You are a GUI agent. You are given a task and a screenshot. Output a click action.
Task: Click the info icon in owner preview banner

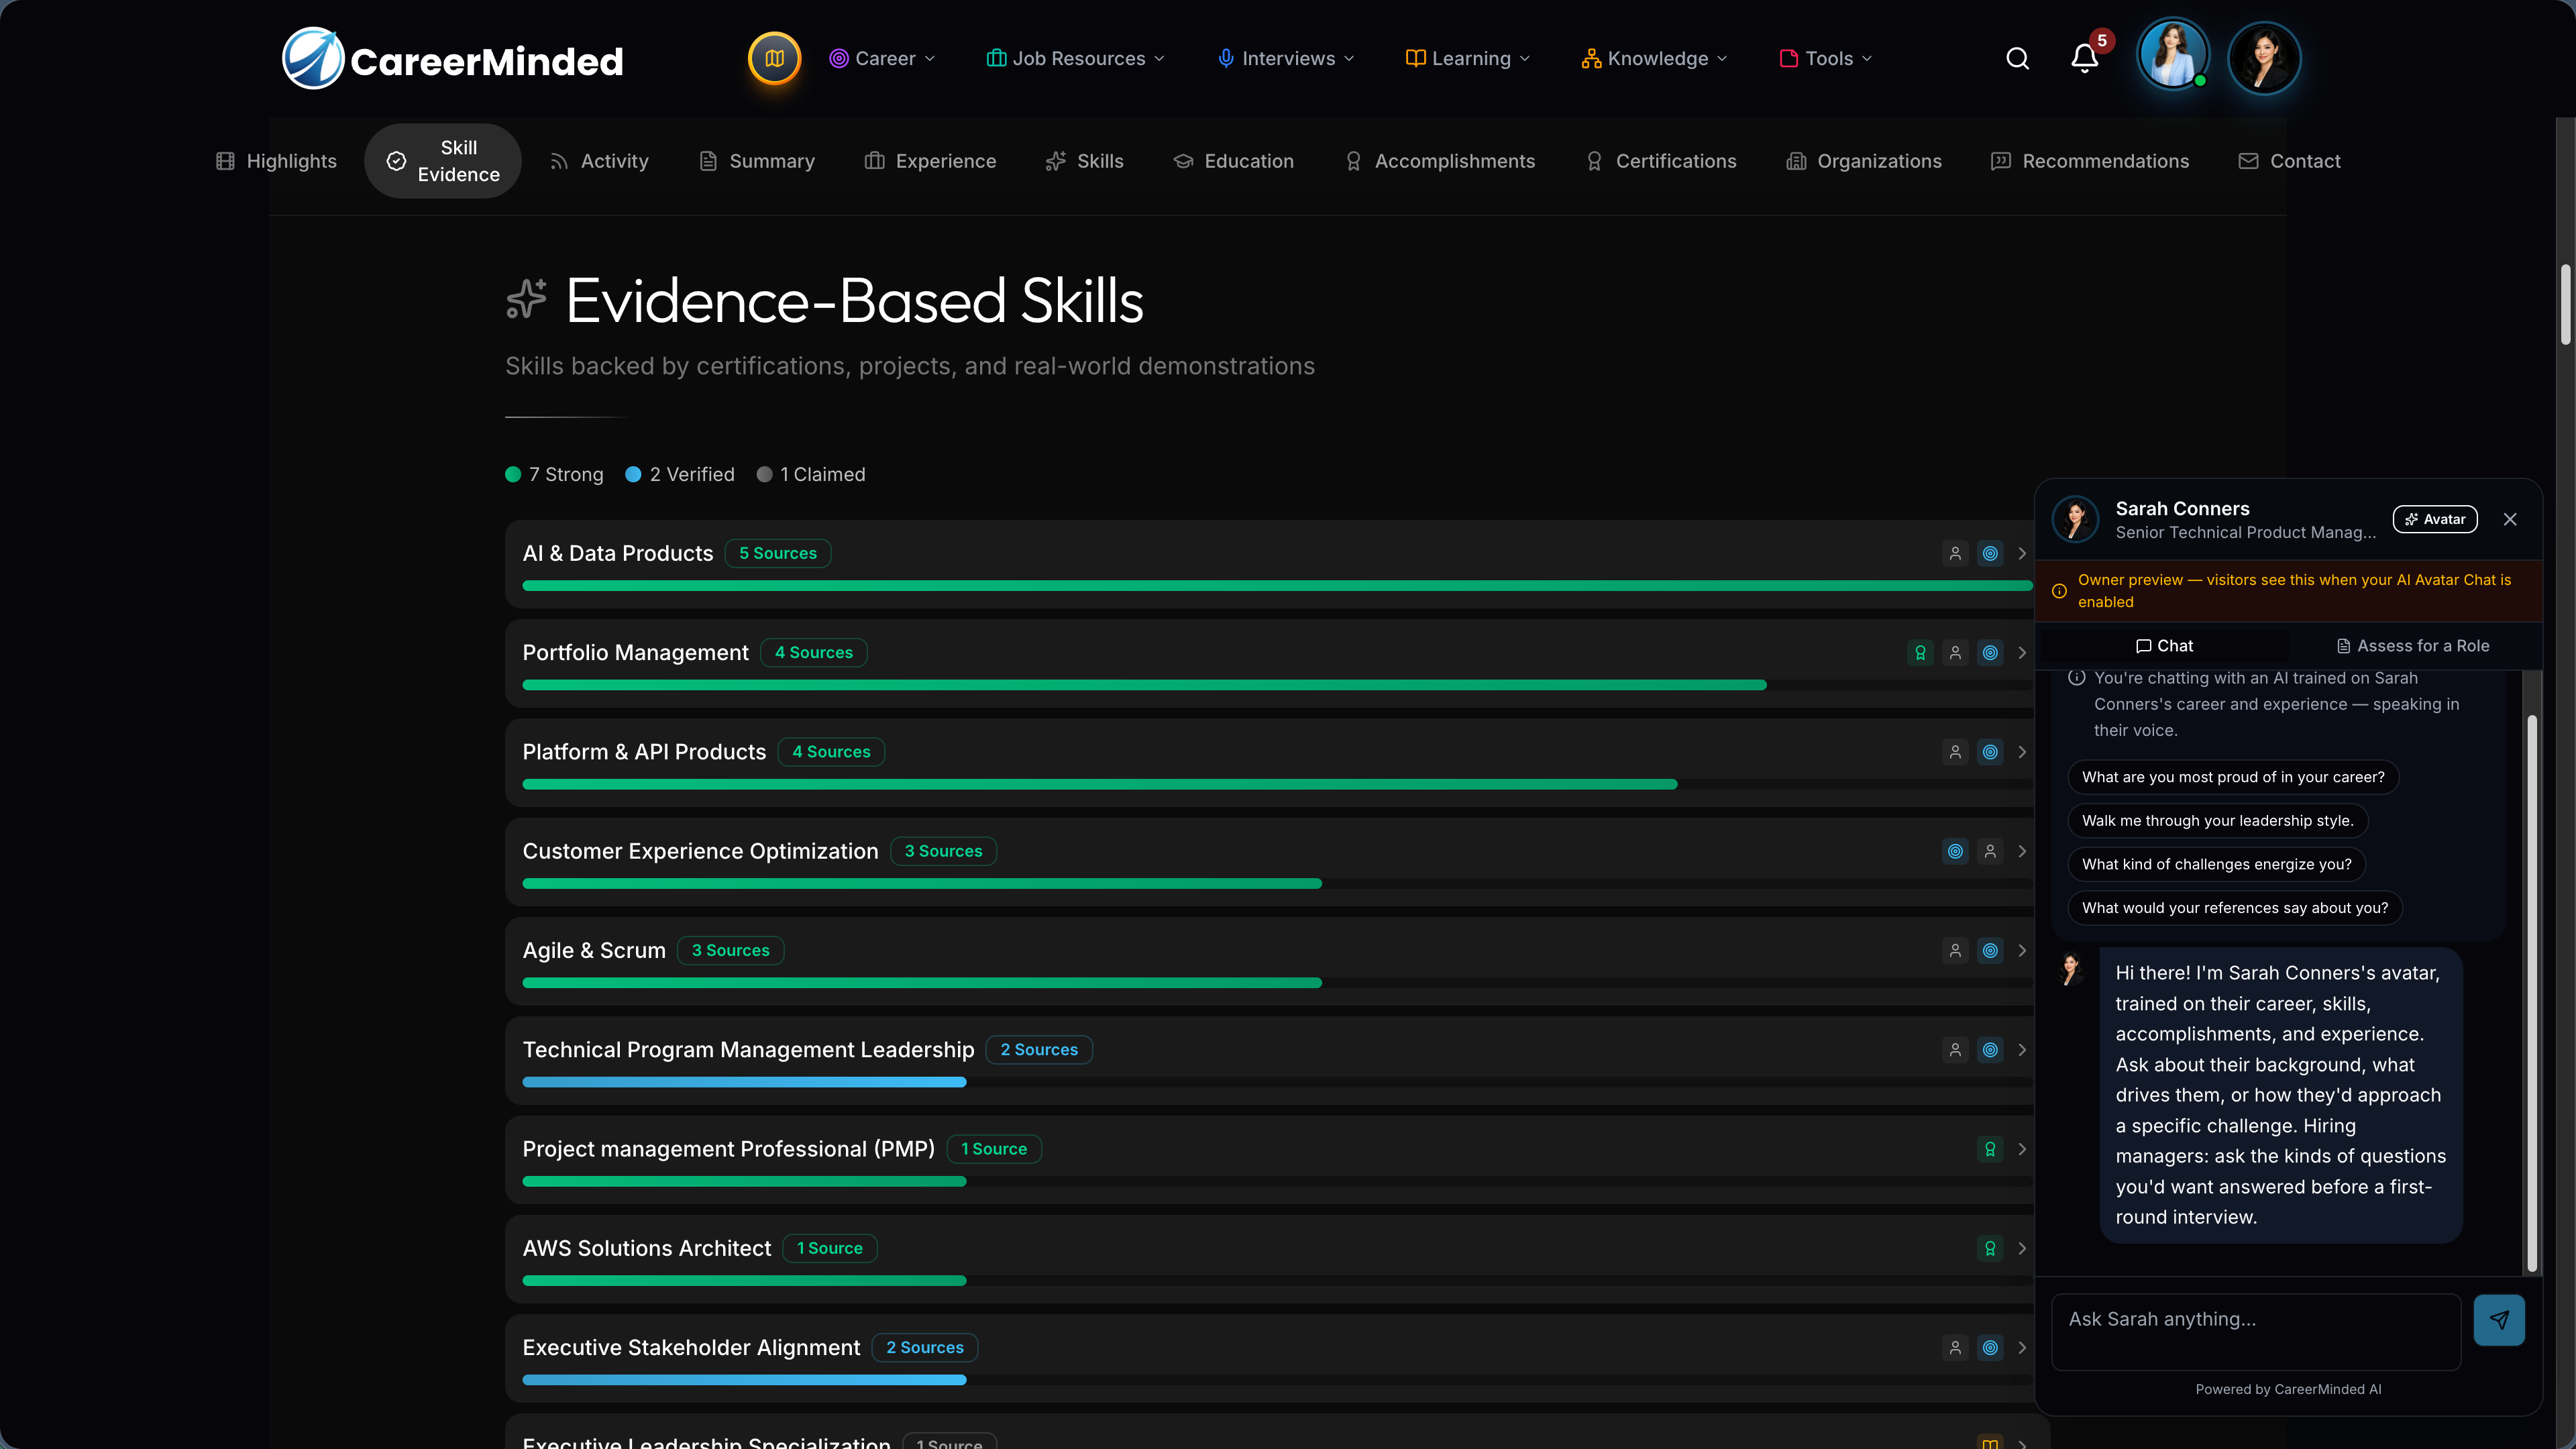coord(2059,591)
